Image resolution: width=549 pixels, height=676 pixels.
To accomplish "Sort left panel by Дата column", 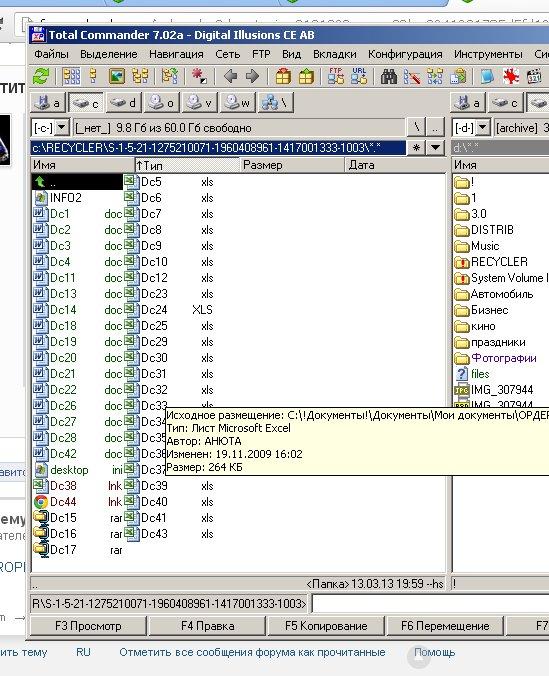I will (x=396, y=165).
